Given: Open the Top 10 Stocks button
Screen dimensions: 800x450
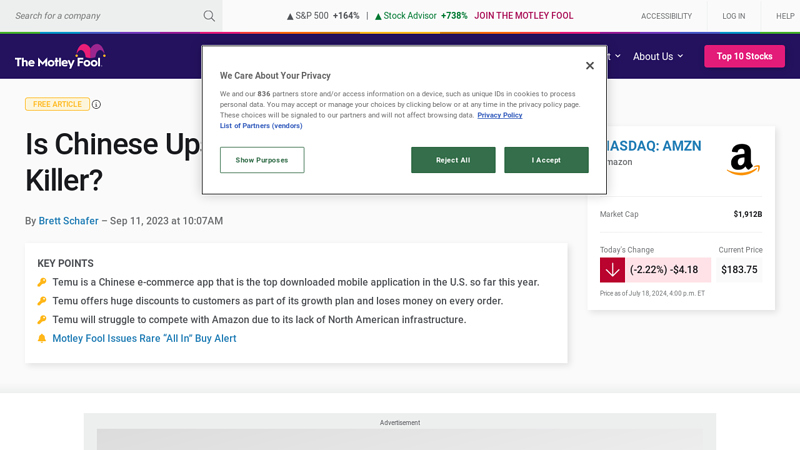Looking at the screenshot, I should (744, 56).
